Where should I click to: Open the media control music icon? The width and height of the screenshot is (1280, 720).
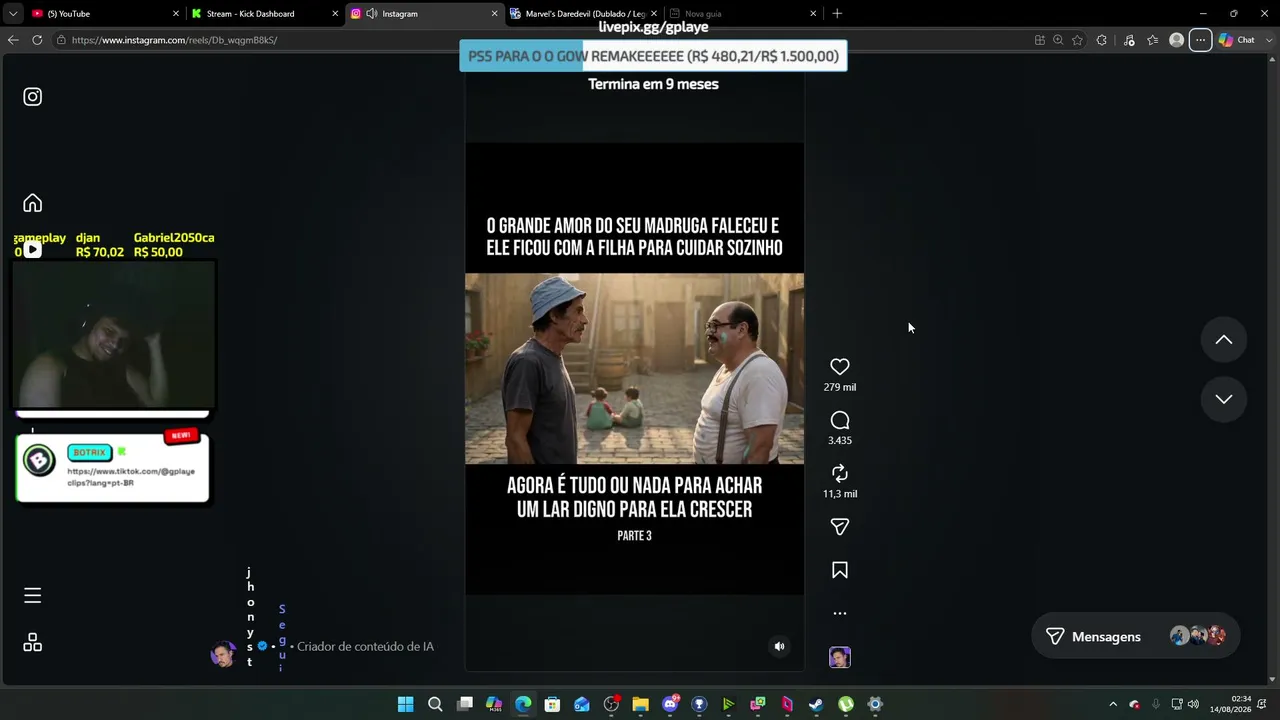click(x=1129, y=40)
